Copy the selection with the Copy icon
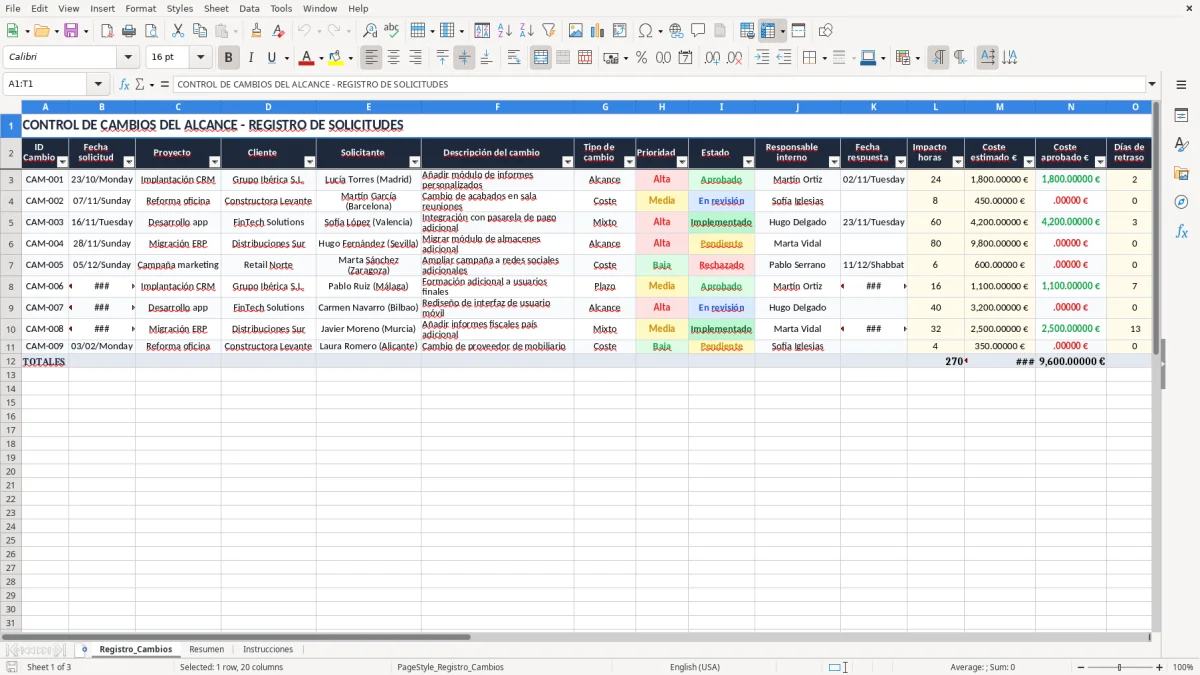Screen dimensions: 1200x675 tap(200, 31)
